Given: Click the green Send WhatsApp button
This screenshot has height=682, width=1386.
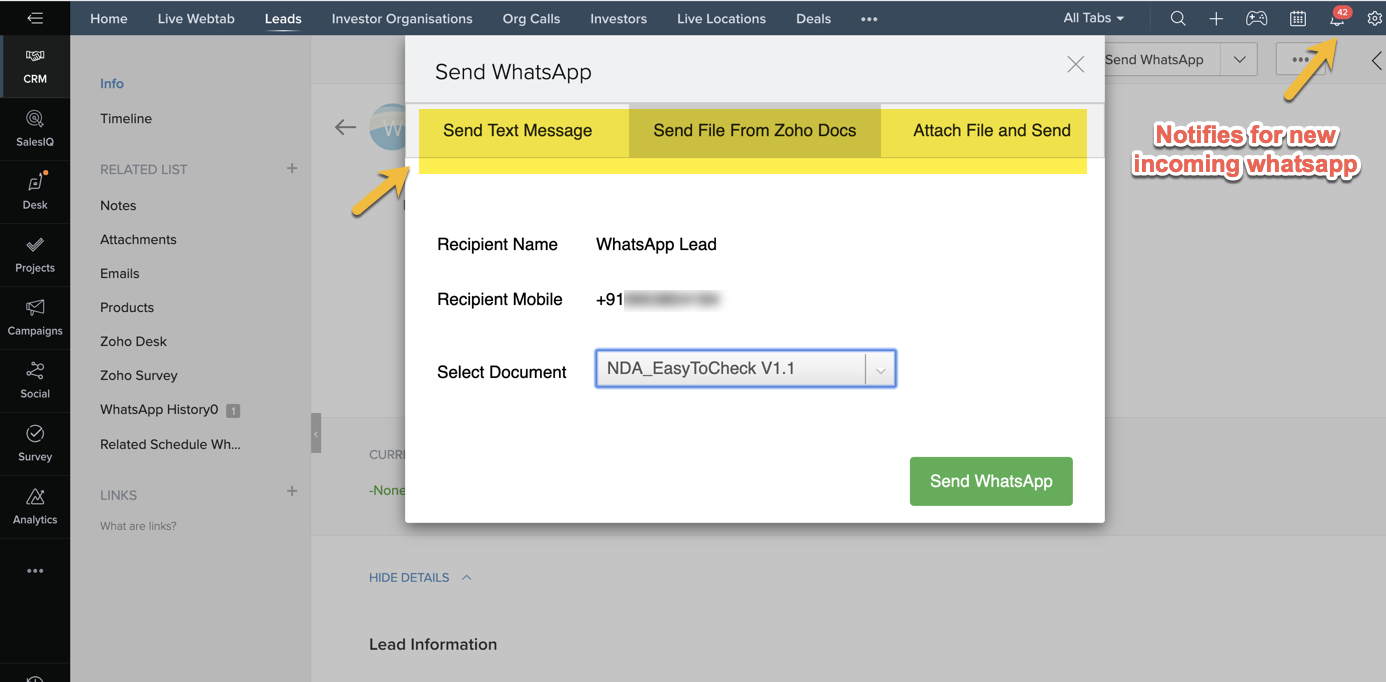Looking at the screenshot, I should [990, 481].
